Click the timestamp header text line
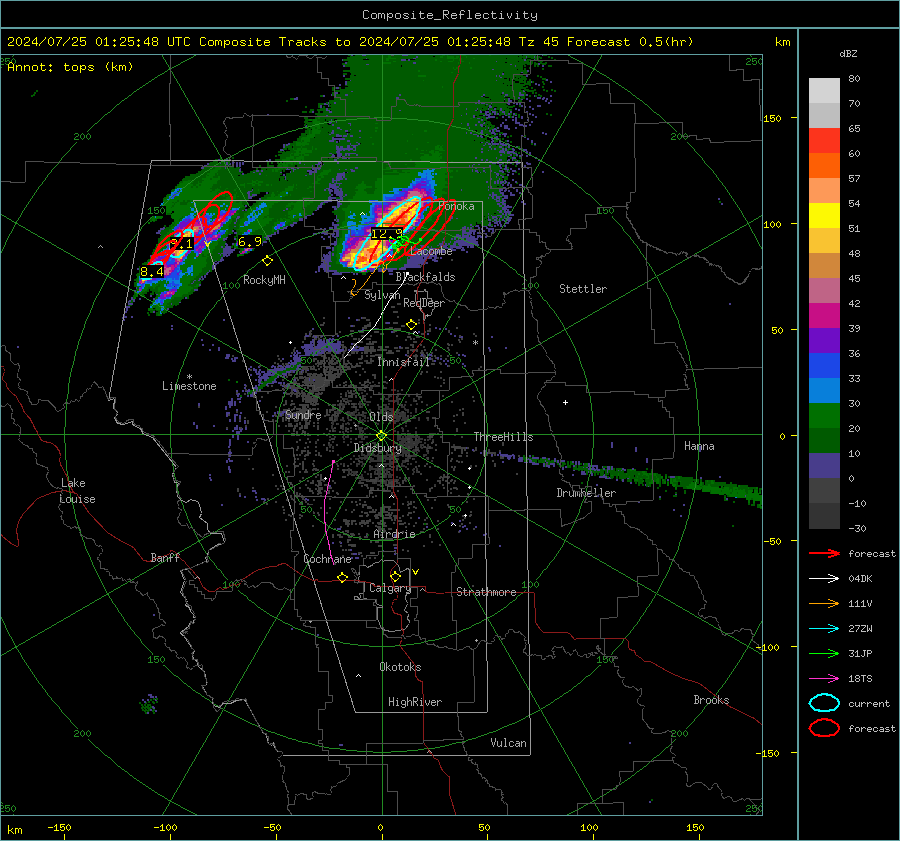900x841 pixels. point(350,42)
